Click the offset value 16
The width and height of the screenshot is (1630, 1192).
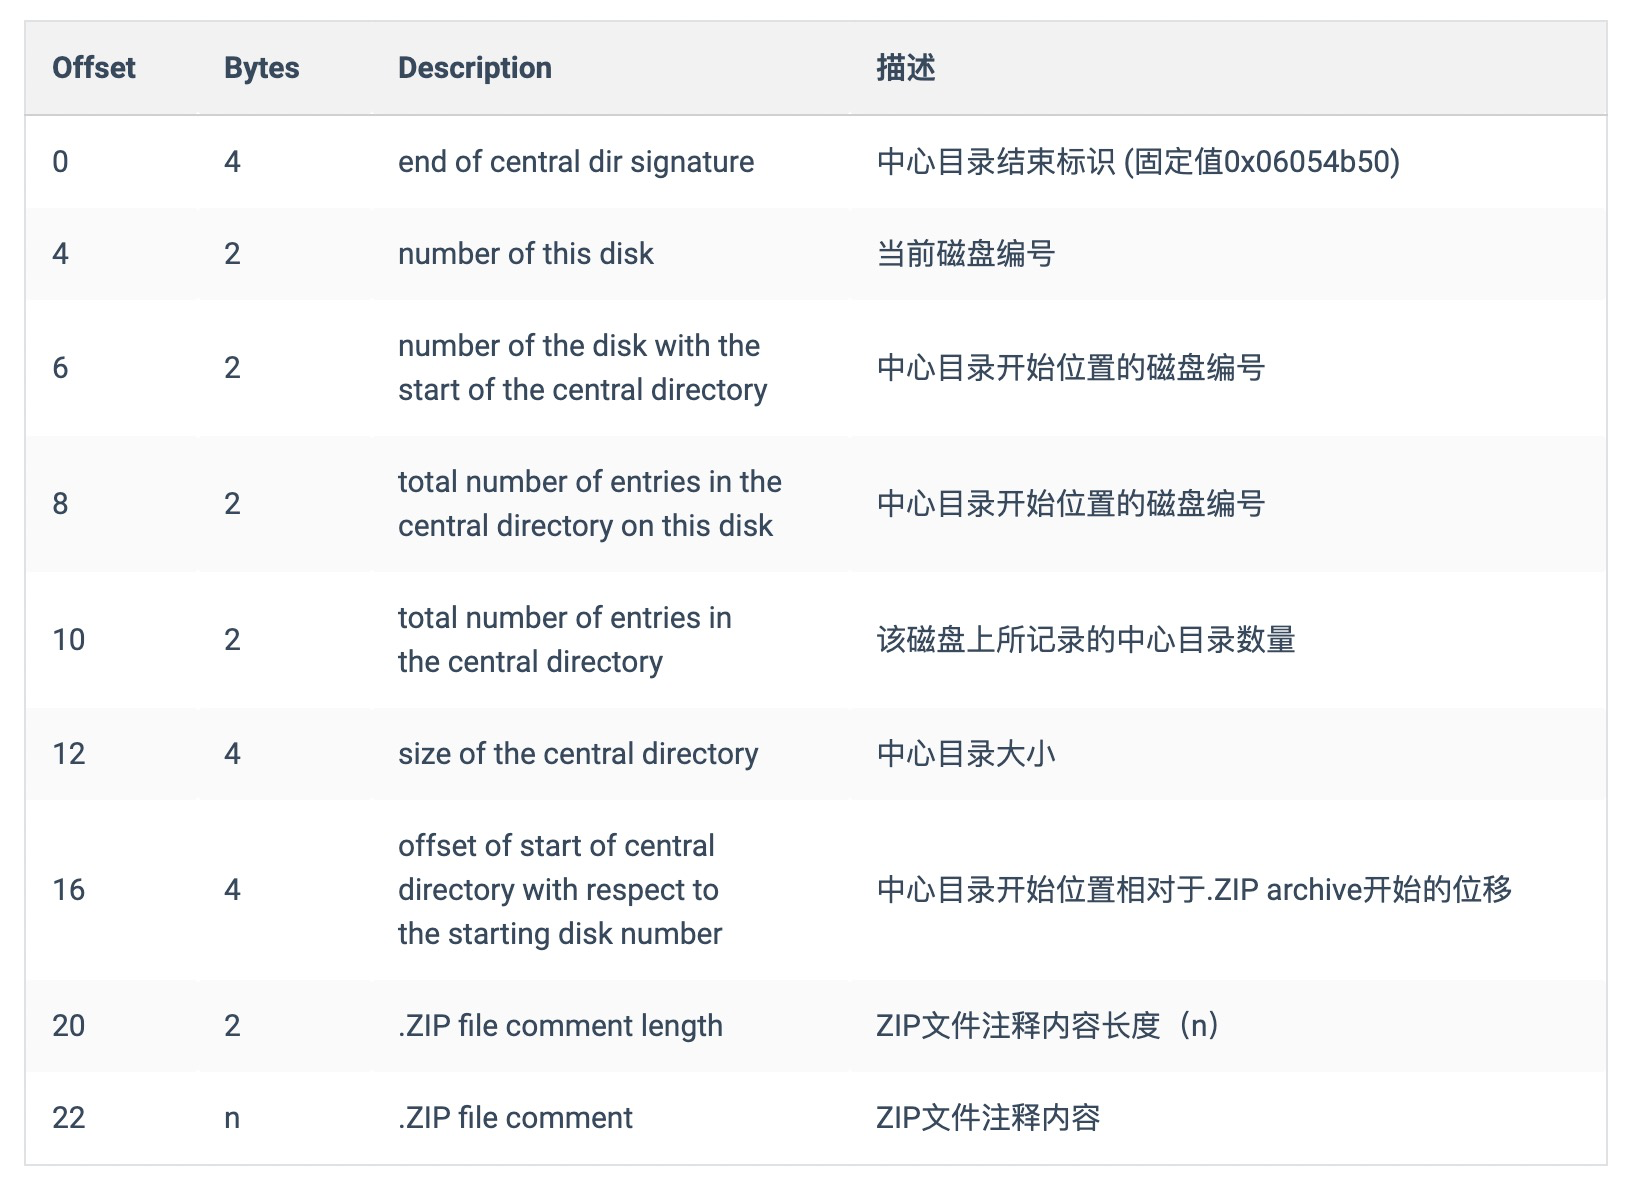click(69, 890)
